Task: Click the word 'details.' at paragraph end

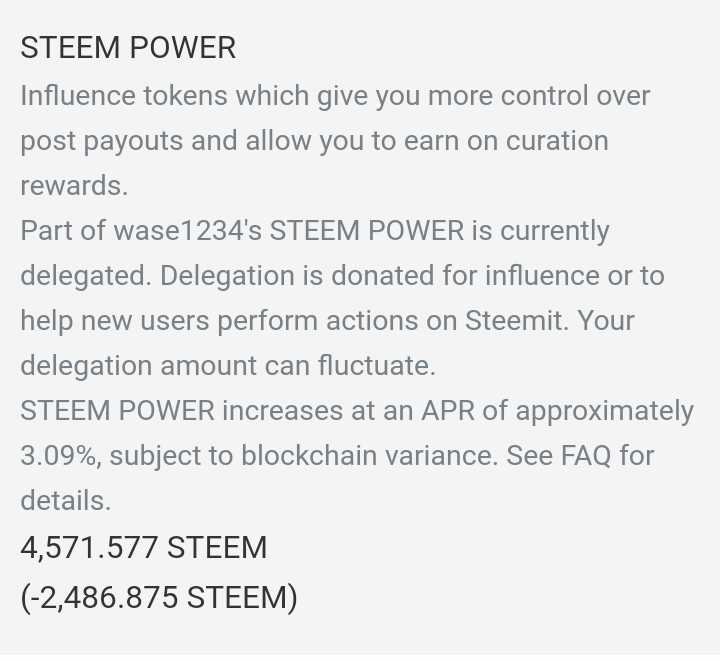Action: 66,500
